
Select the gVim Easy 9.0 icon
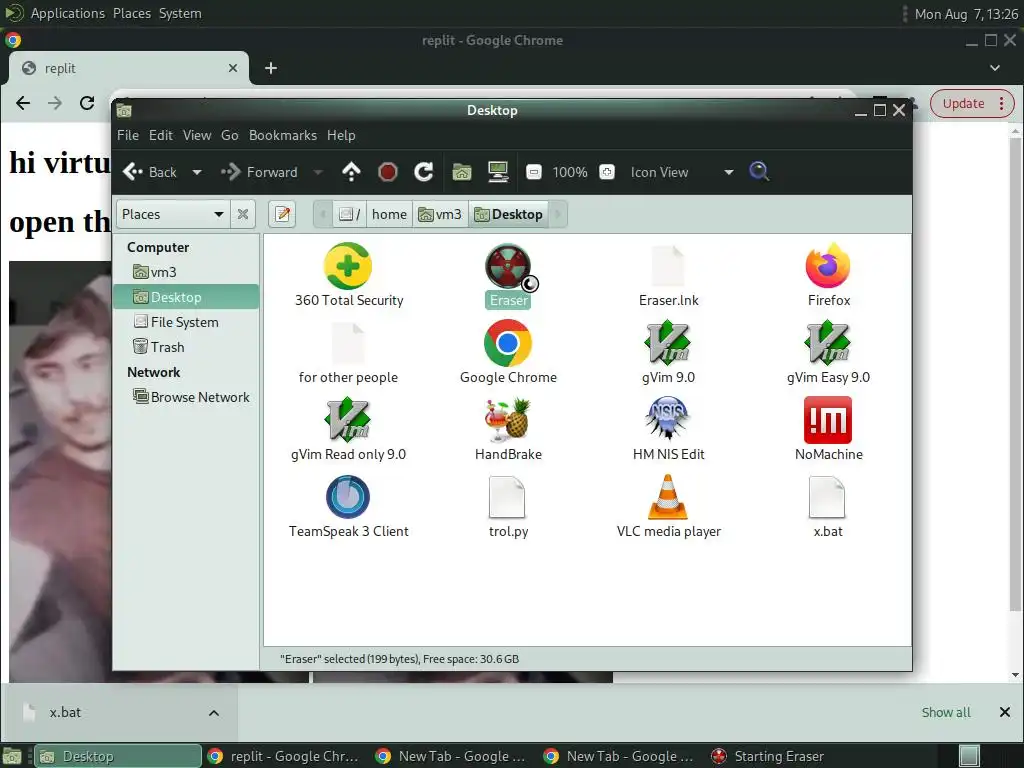coord(828,344)
